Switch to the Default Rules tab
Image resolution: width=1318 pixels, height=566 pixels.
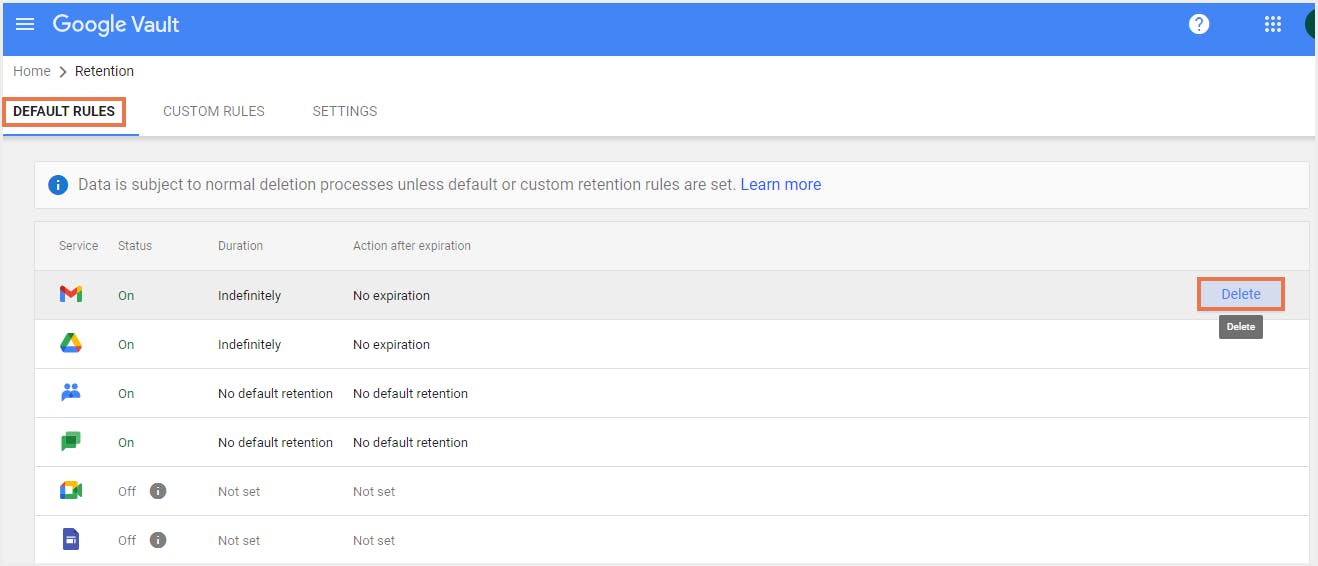[64, 111]
